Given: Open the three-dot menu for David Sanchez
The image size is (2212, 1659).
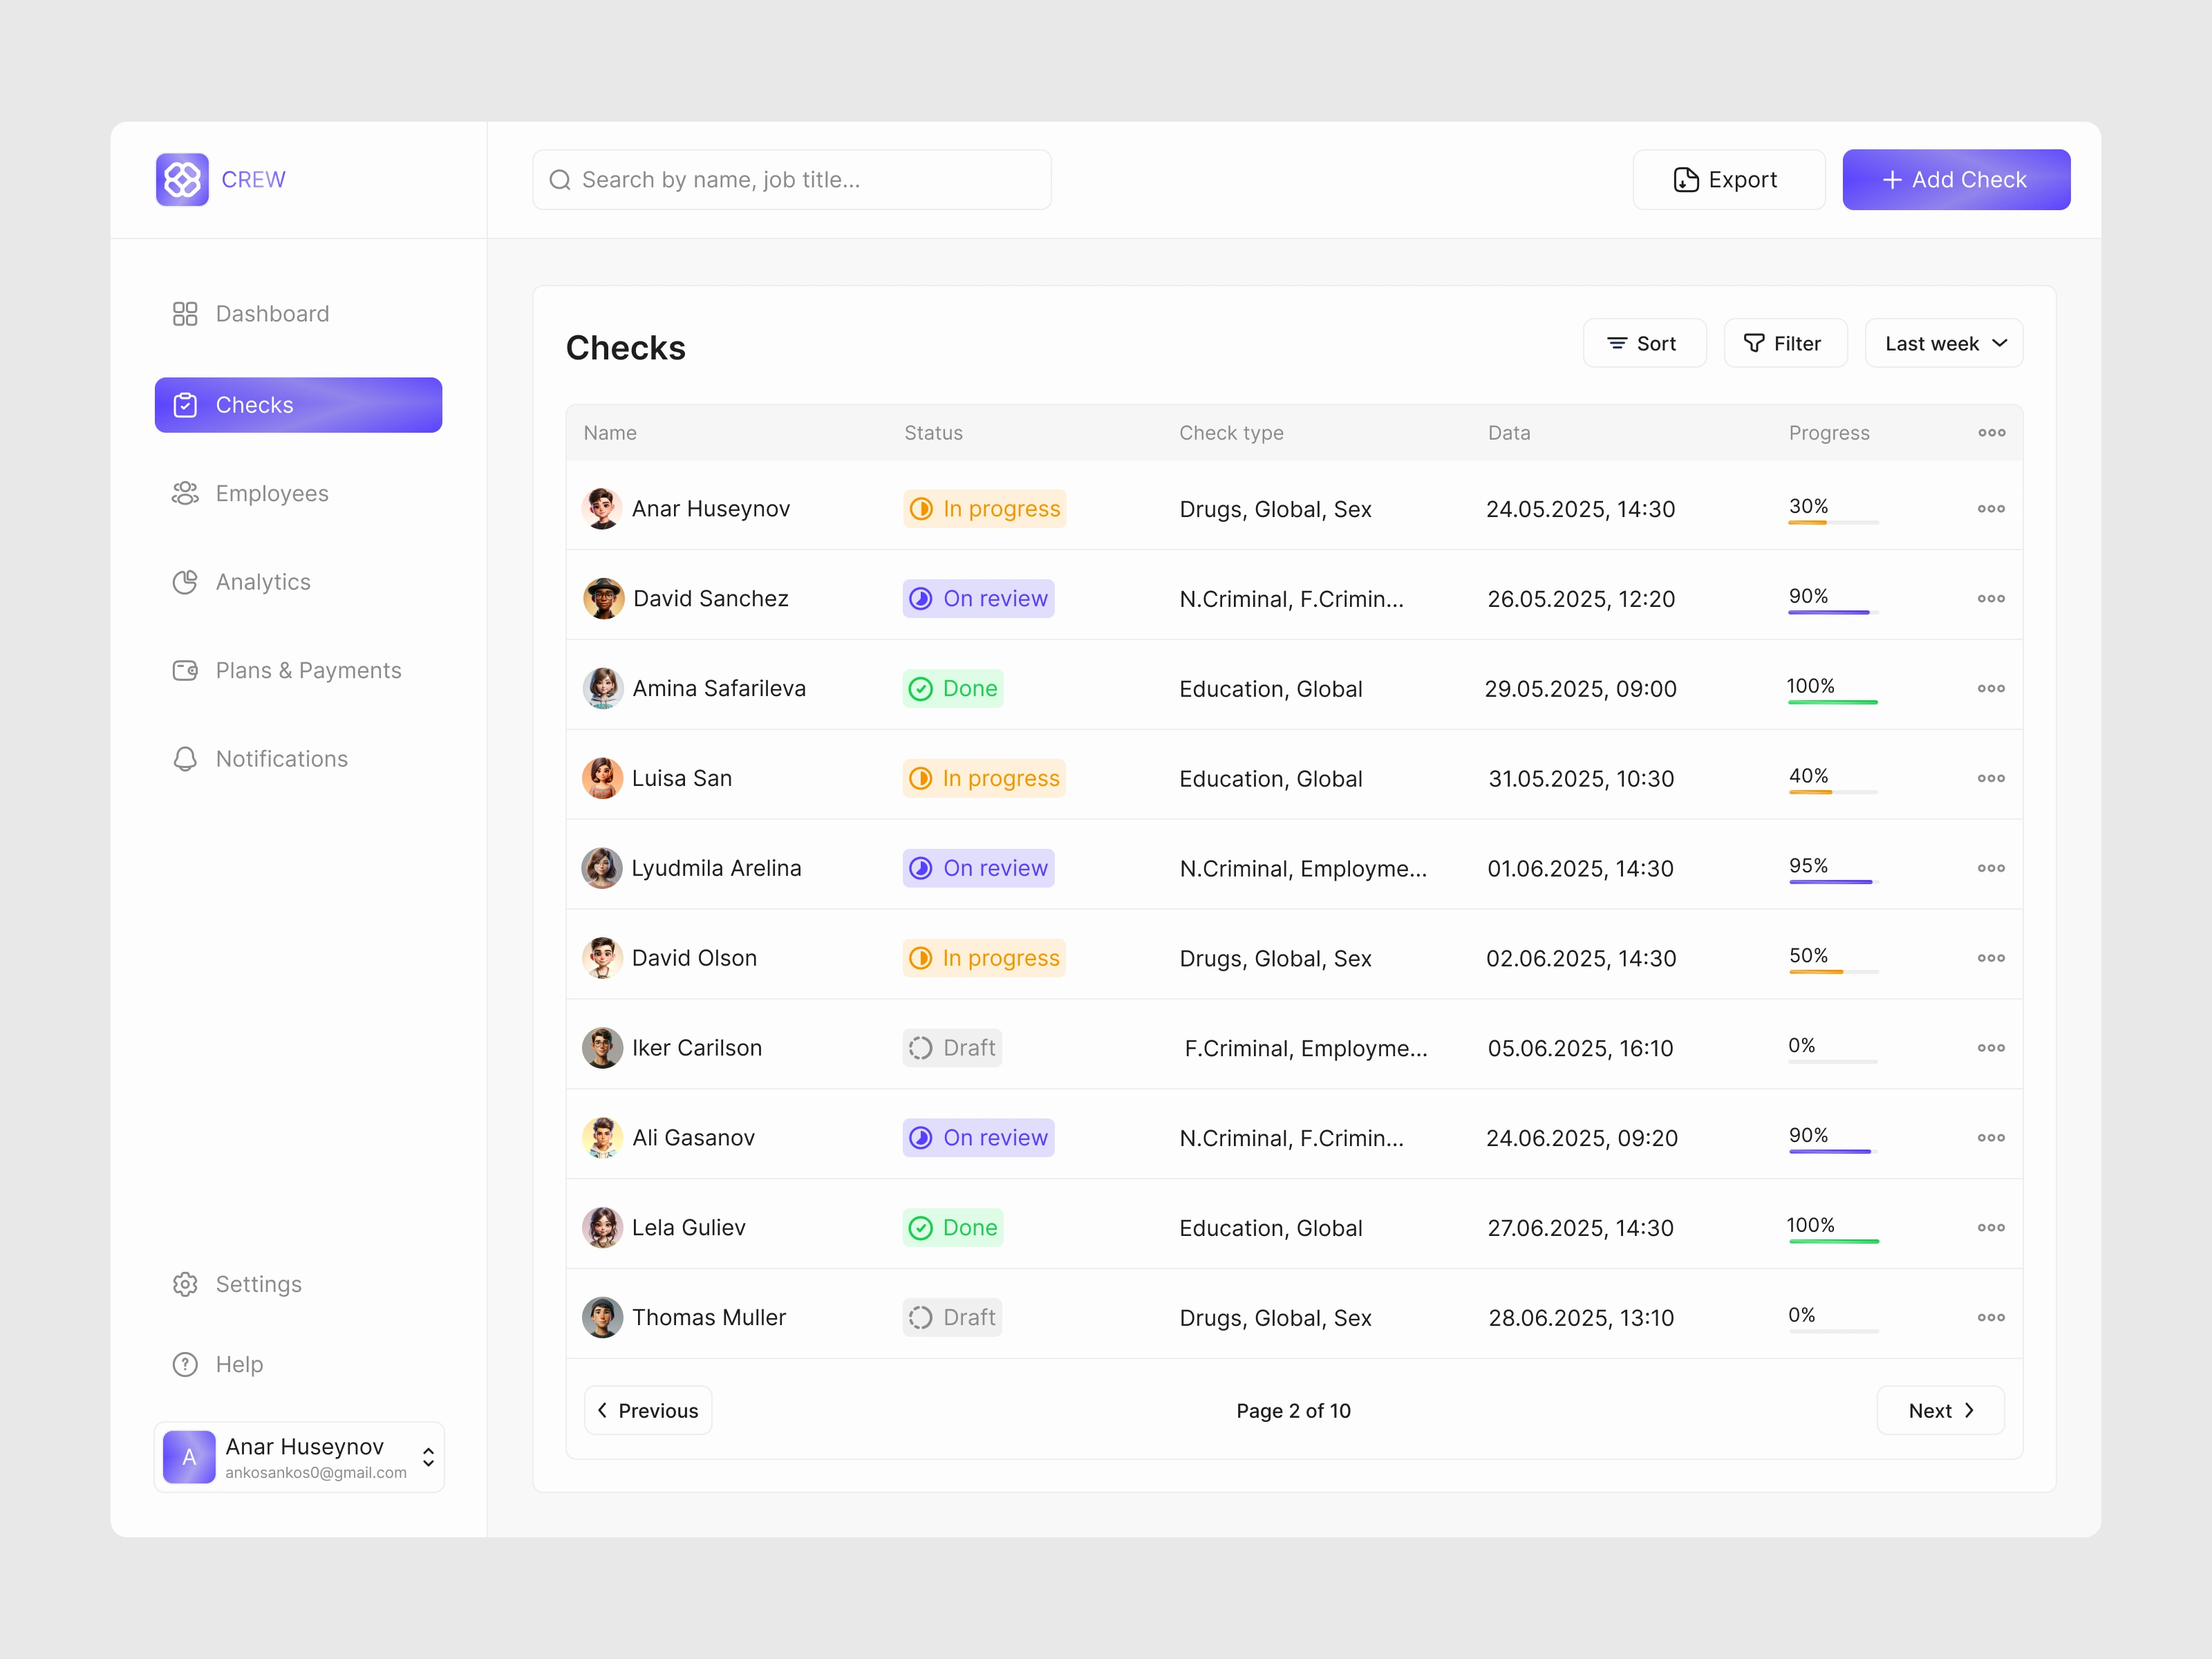Looking at the screenshot, I should pyautogui.click(x=1990, y=599).
